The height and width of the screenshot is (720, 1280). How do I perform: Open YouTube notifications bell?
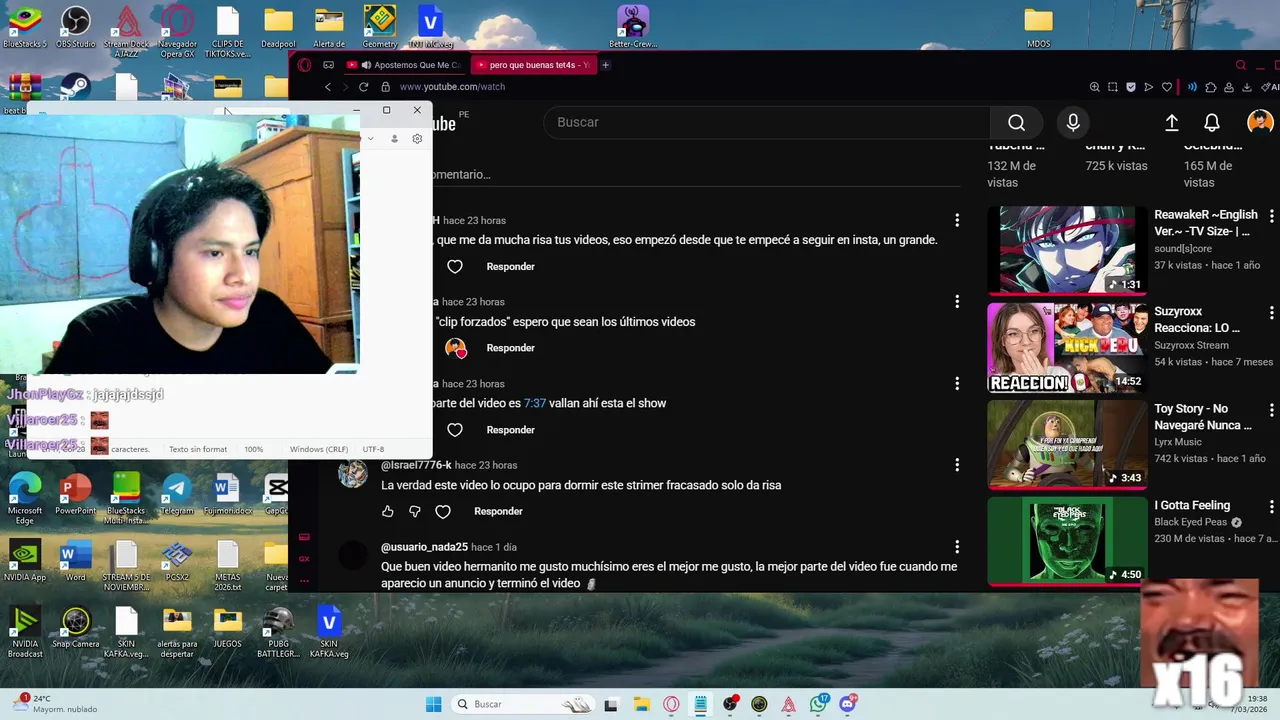pos(1211,122)
